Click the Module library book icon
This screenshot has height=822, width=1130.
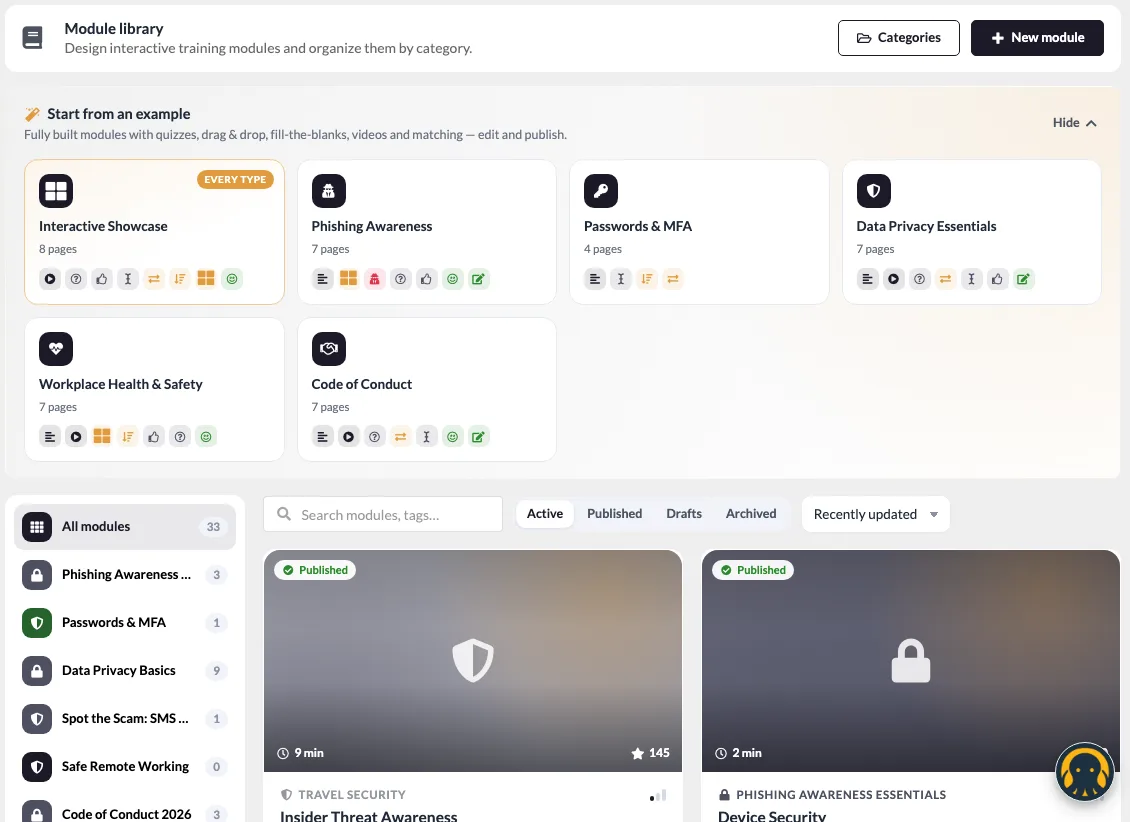tap(32, 37)
